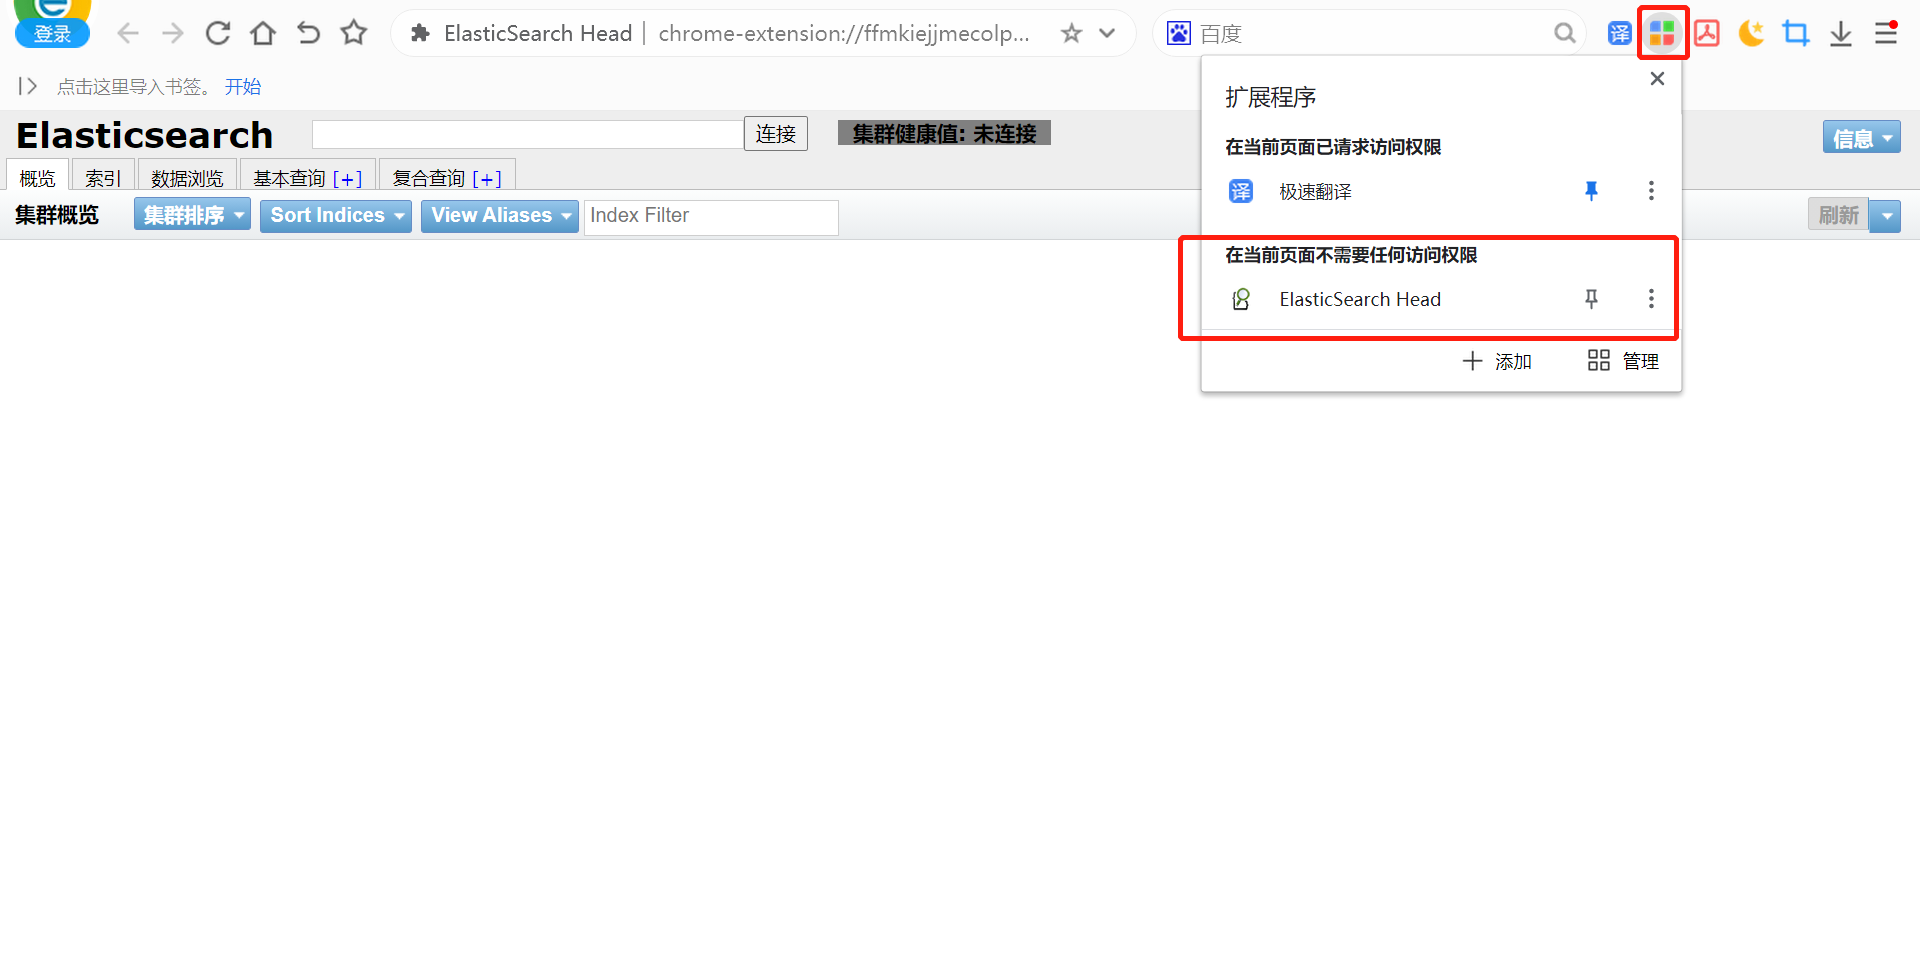Switch to the 索引 tab
Viewport: 1920px width, 968px height.
tap(103, 178)
